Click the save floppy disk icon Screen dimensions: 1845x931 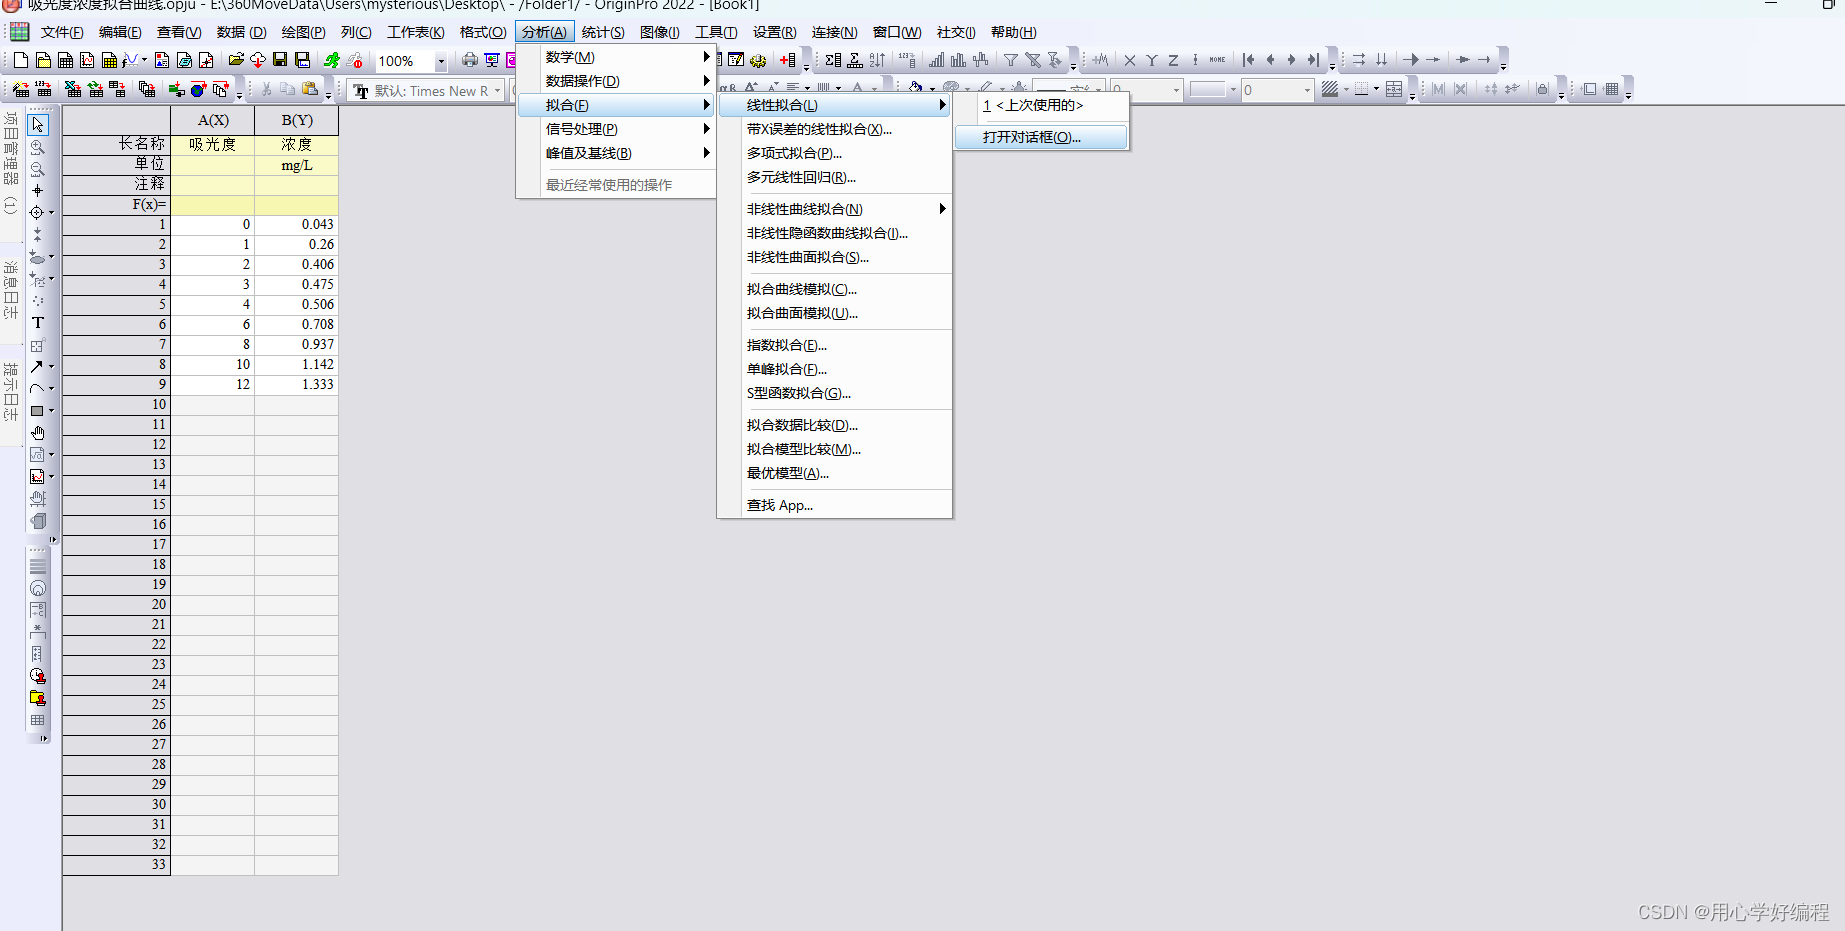(x=280, y=60)
